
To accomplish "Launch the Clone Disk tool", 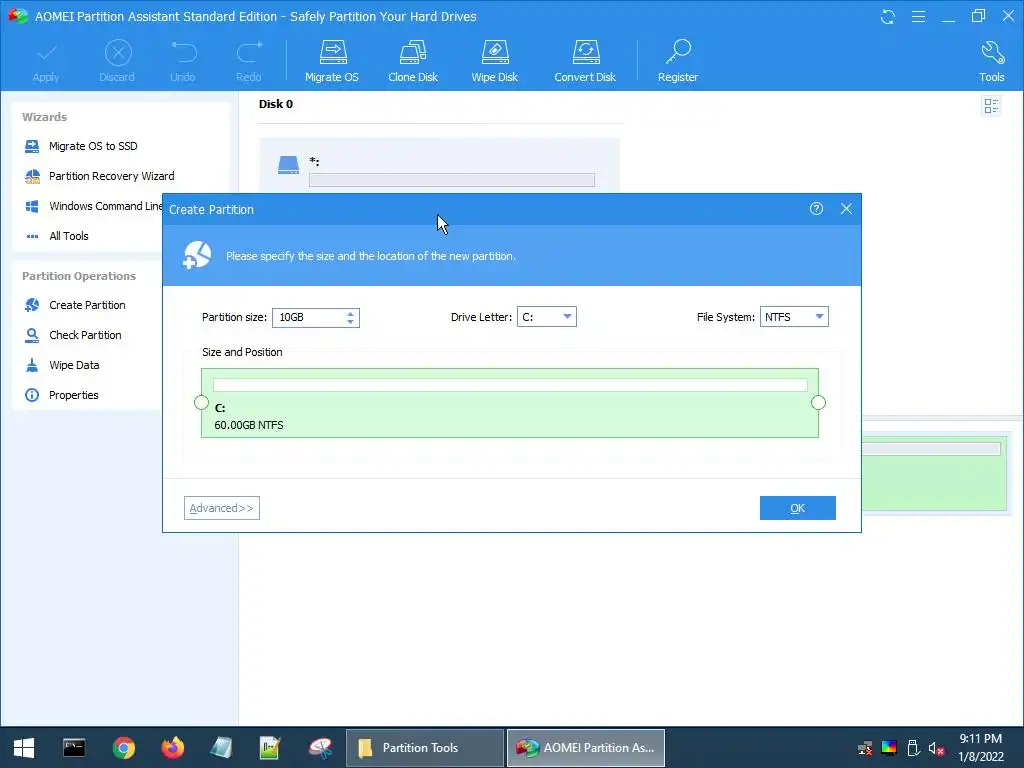I will [x=413, y=61].
